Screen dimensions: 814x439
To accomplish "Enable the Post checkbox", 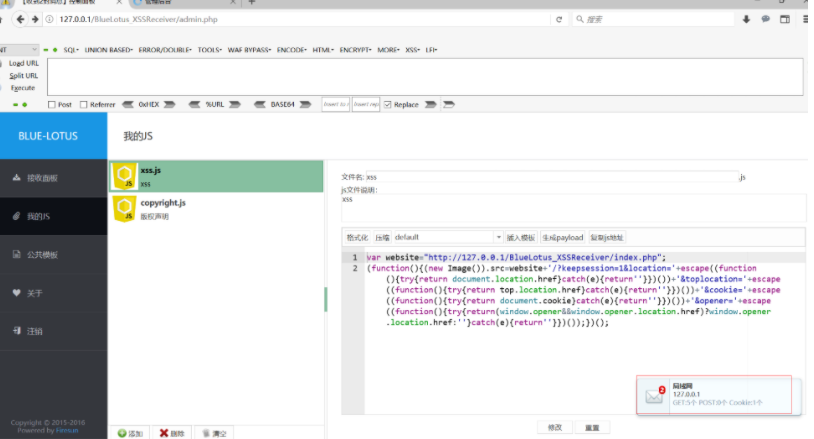I will coord(51,105).
